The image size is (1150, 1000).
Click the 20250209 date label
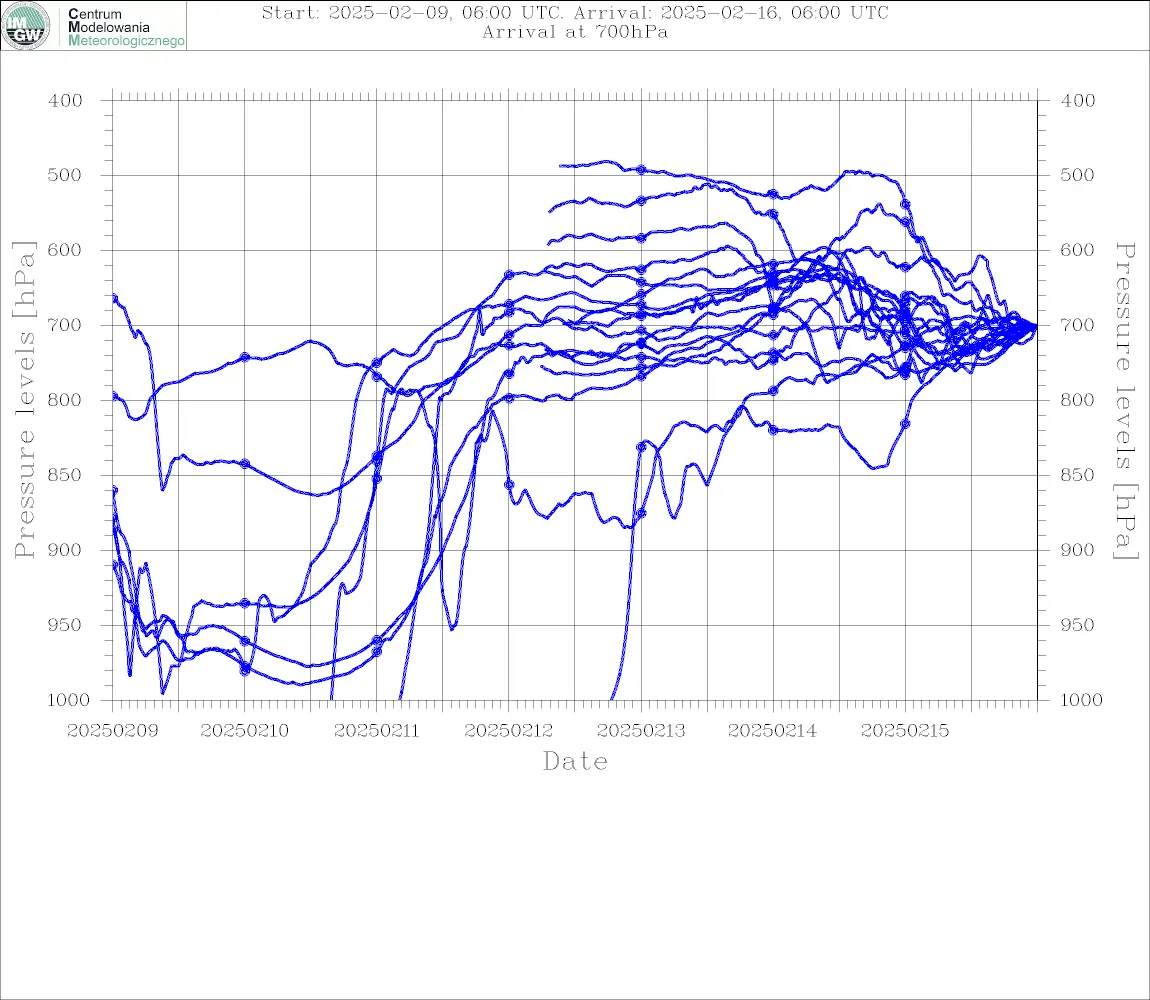tap(112, 731)
